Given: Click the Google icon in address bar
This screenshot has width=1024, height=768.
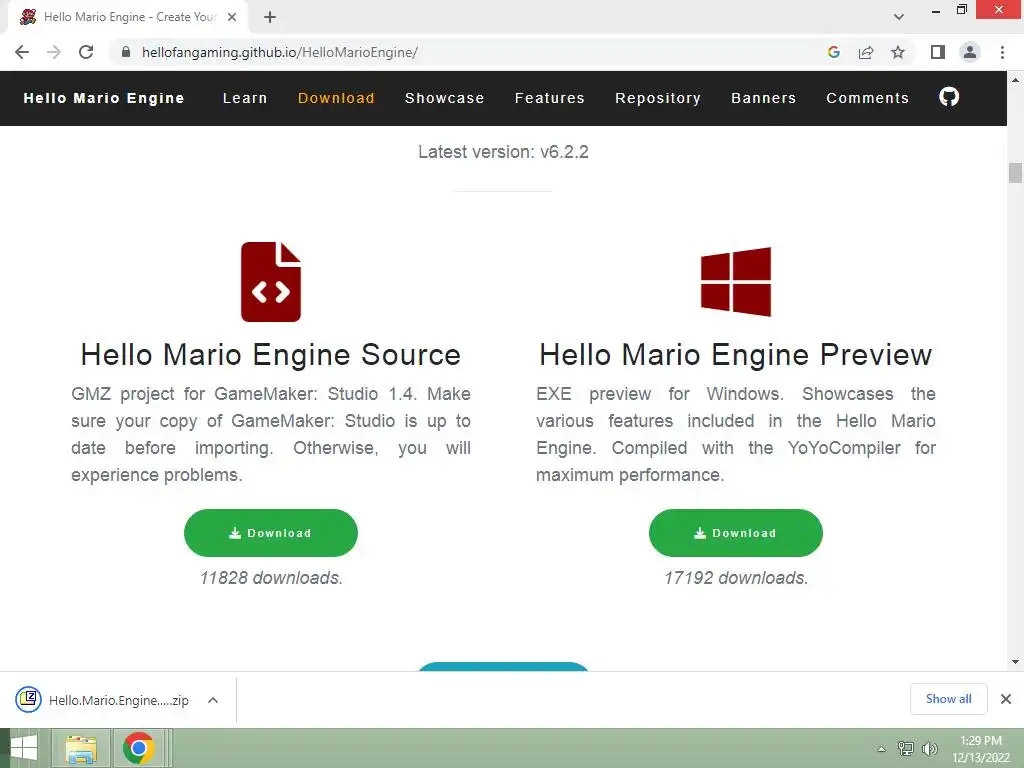Looking at the screenshot, I should [x=833, y=52].
